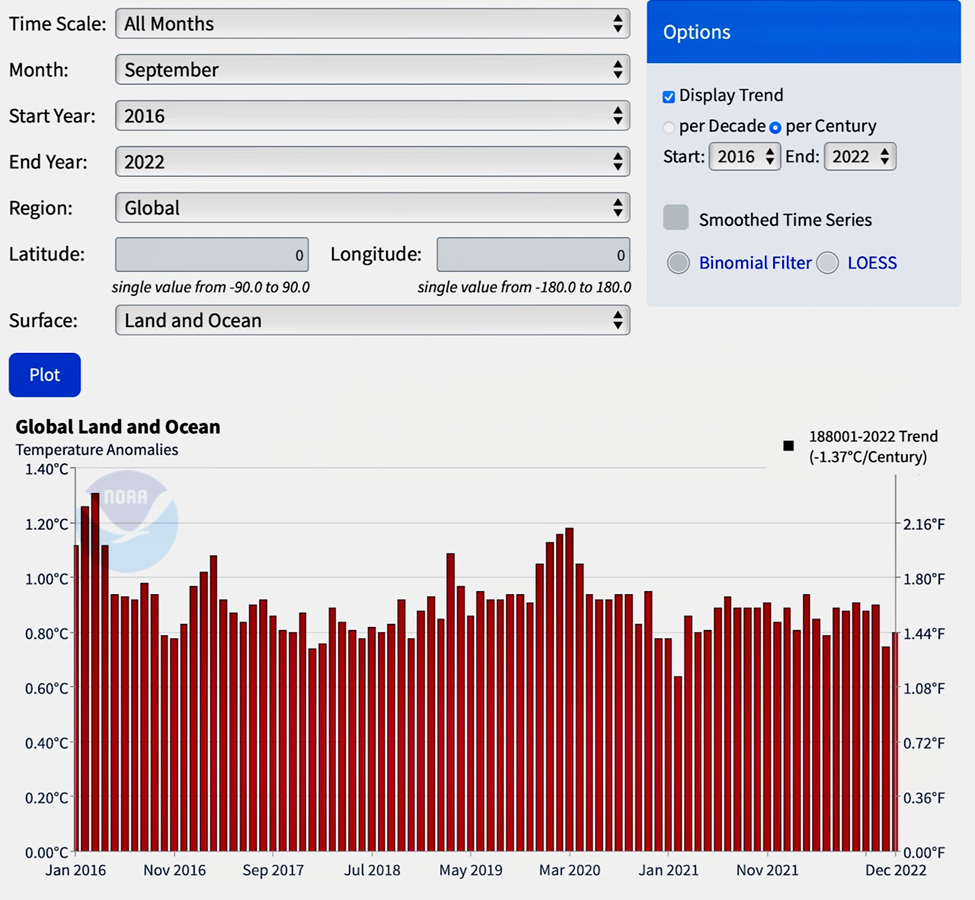Click into the Latitude input field
975x900 pixels.
point(212,255)
